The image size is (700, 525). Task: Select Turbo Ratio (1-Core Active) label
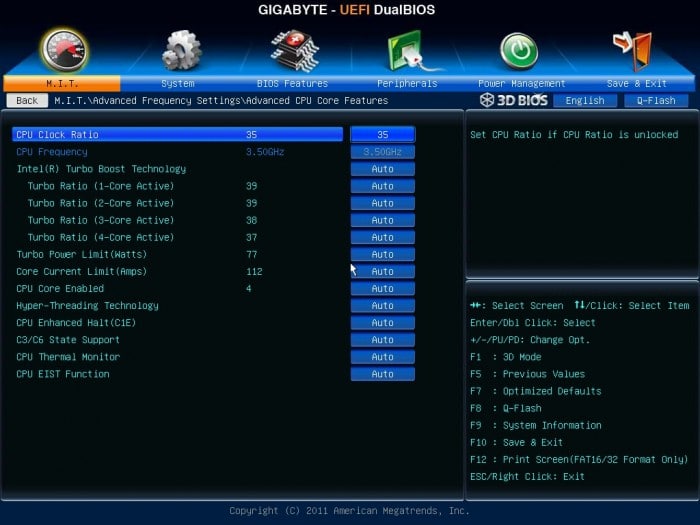click(x=101, y=186)
